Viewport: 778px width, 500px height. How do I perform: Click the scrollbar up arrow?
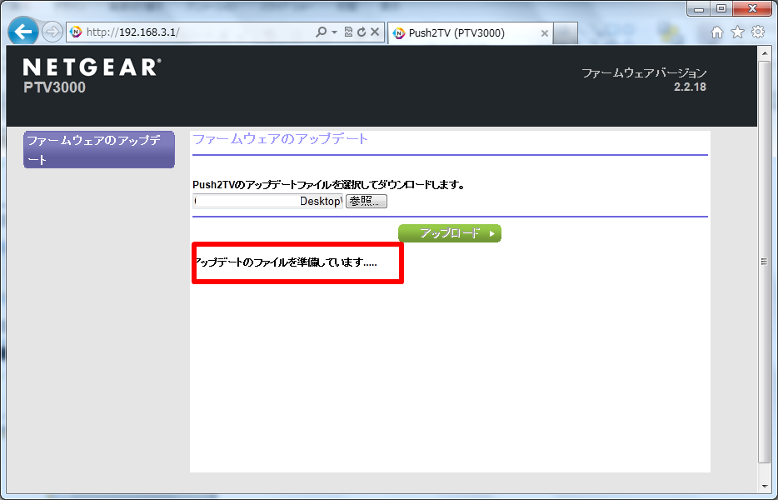click(x=764, y=52)
